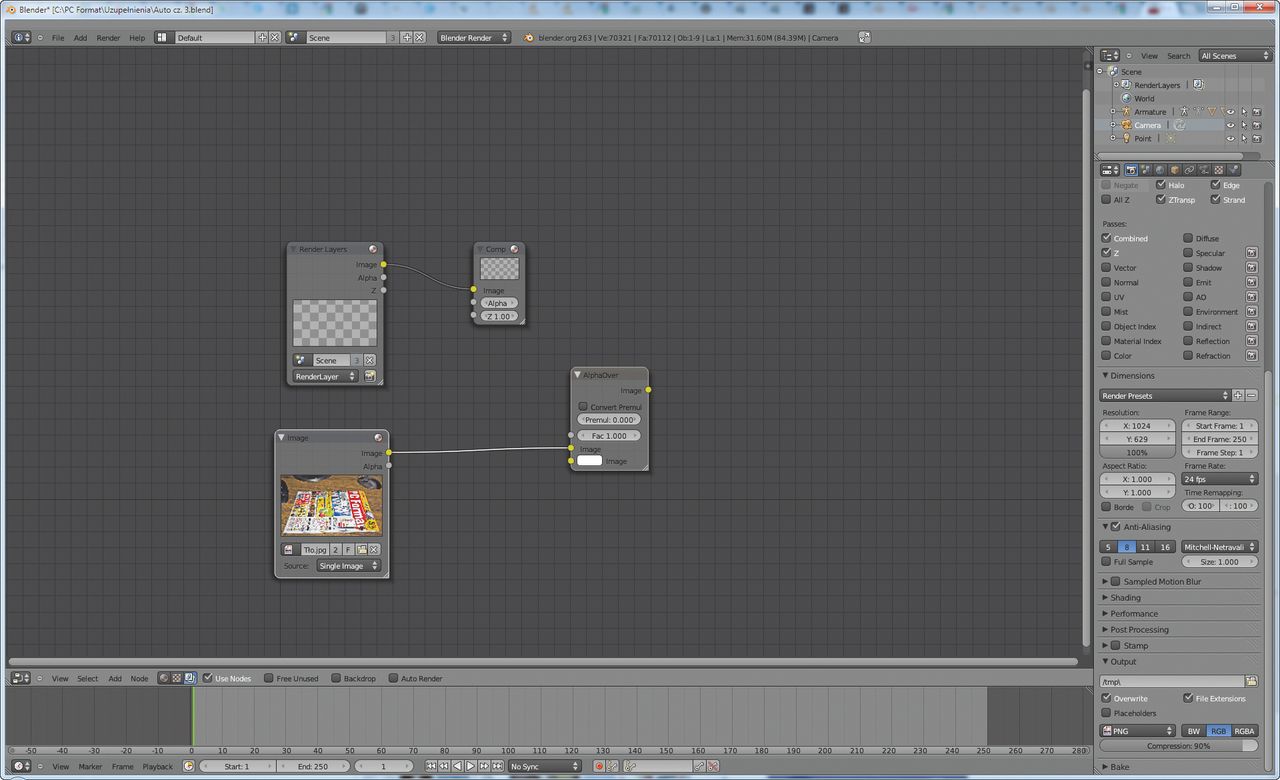Open the No Sync timeline dropdown
The image size is (1280, 780).
pos(545,766)
